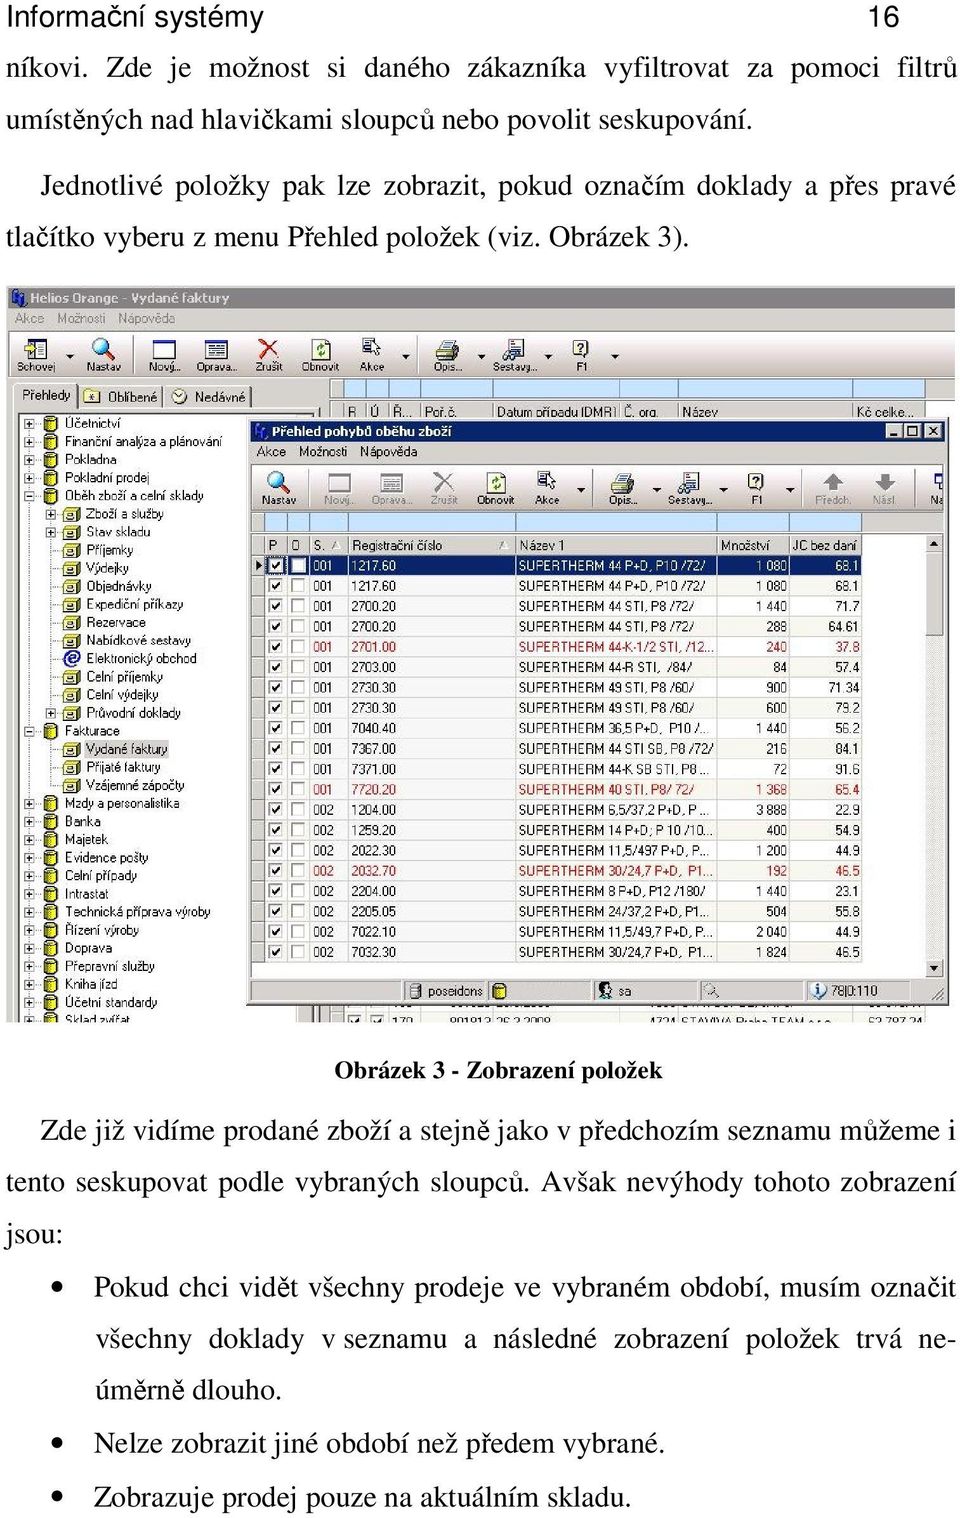The width and height of the screenshot is (960, 1518).
Task: Click info icon next to 78|0:110 in status bar
Action: click(x=819, y=990)
